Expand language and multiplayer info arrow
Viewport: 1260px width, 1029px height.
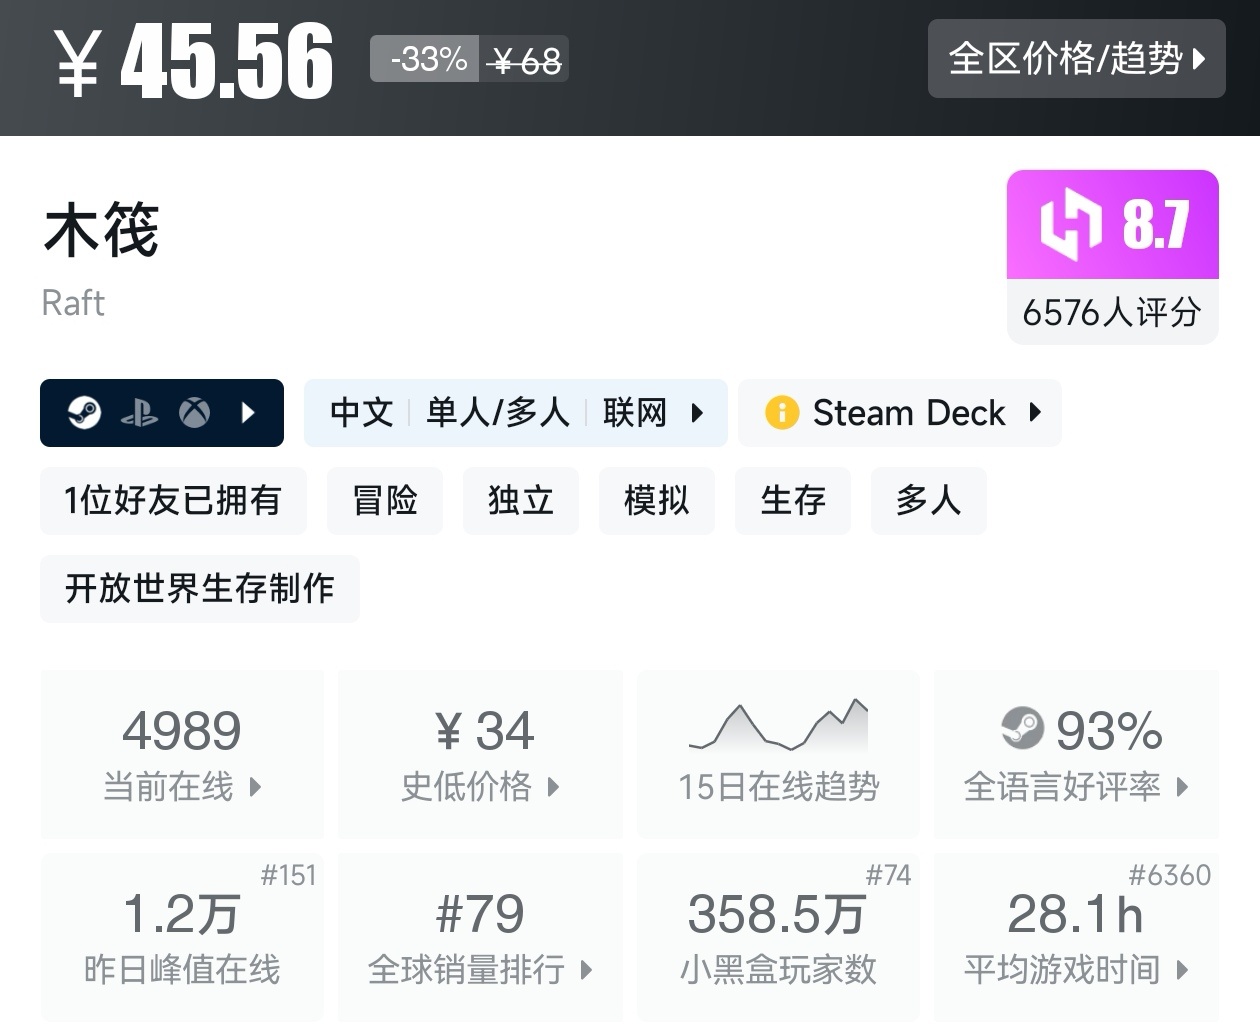tap(697, 412)
